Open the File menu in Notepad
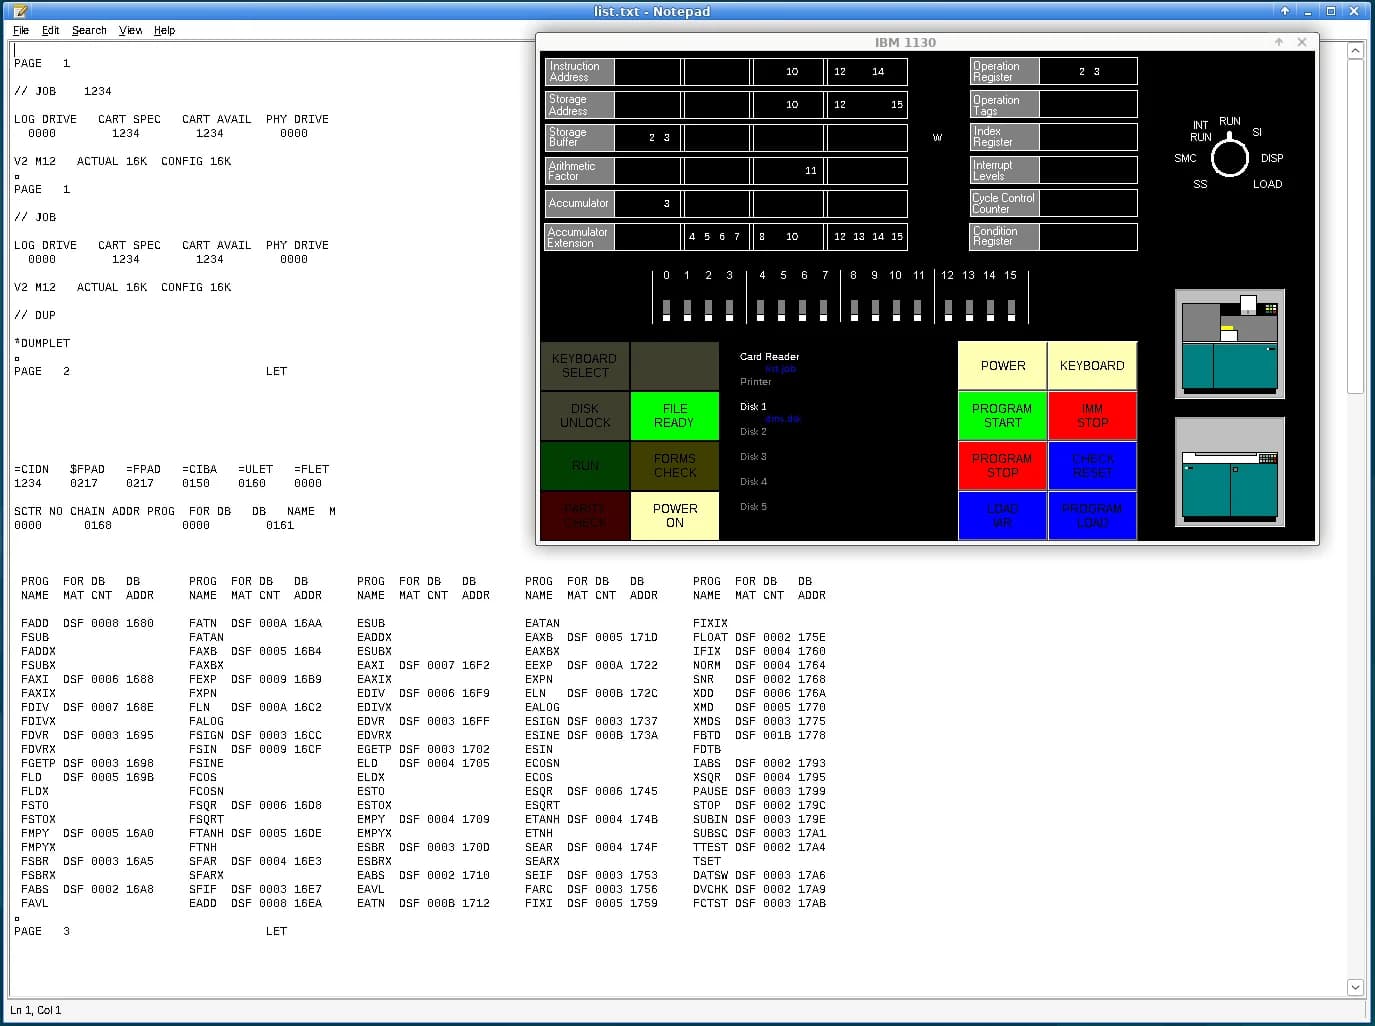The image size is (1375, 1026). point(21,30)
